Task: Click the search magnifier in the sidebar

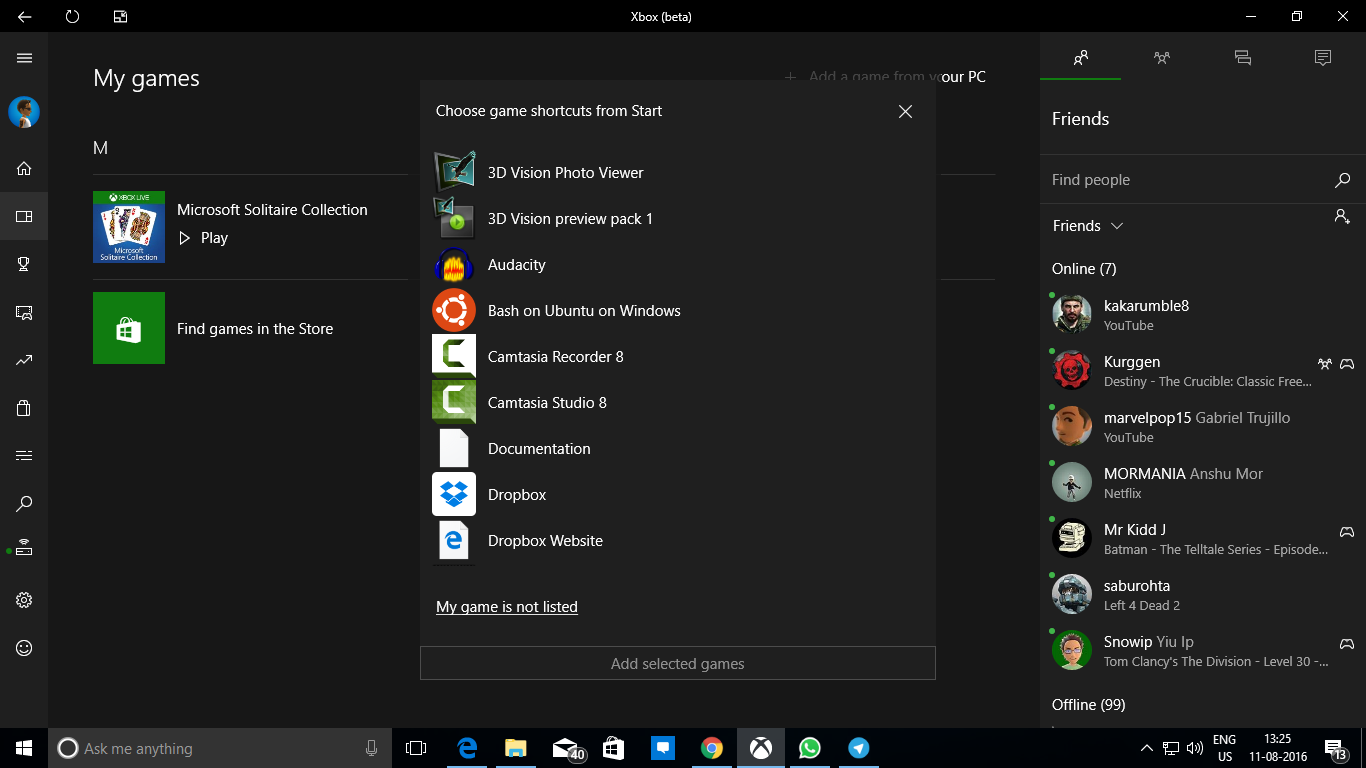Action: (24, 504)
